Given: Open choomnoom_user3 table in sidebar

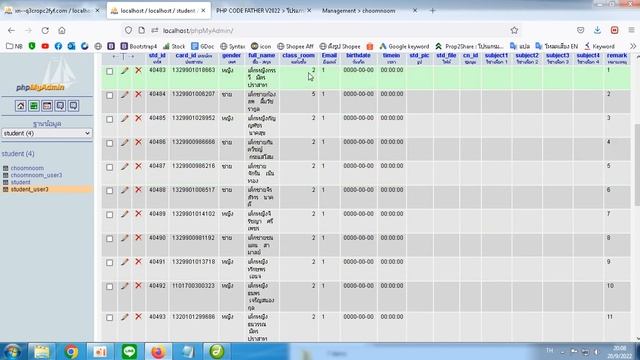Looking at the screenshot, I should point(36,175).
